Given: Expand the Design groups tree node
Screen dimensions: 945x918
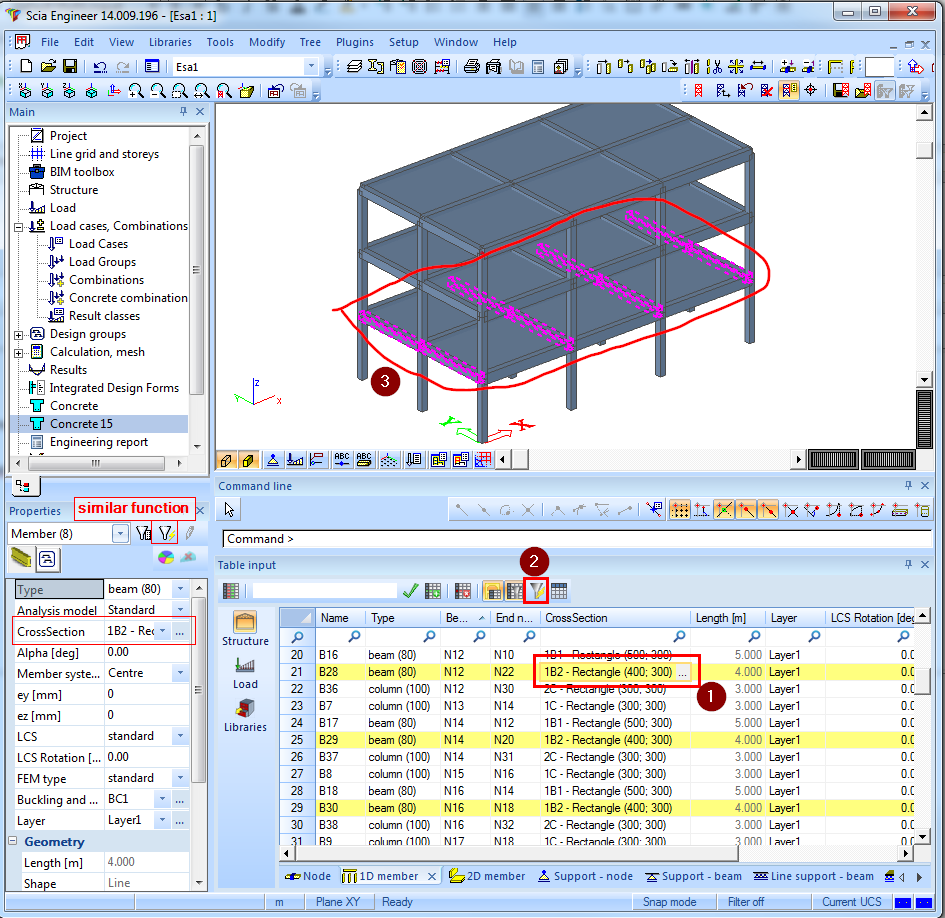Looking at the screenshot, I should point(19,334).
